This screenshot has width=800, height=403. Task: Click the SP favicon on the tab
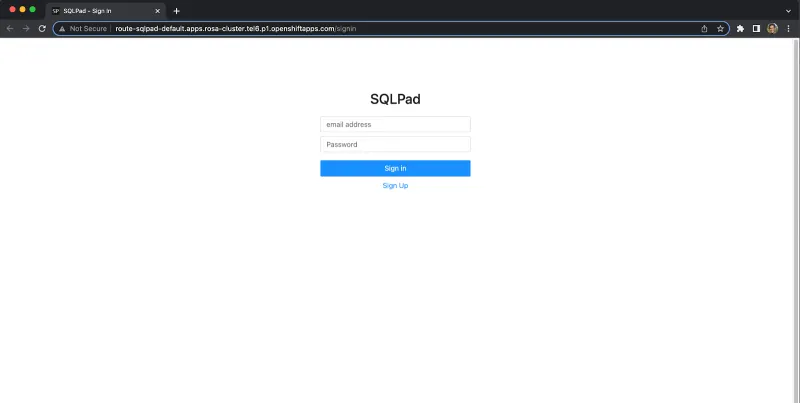coord(56,11)
